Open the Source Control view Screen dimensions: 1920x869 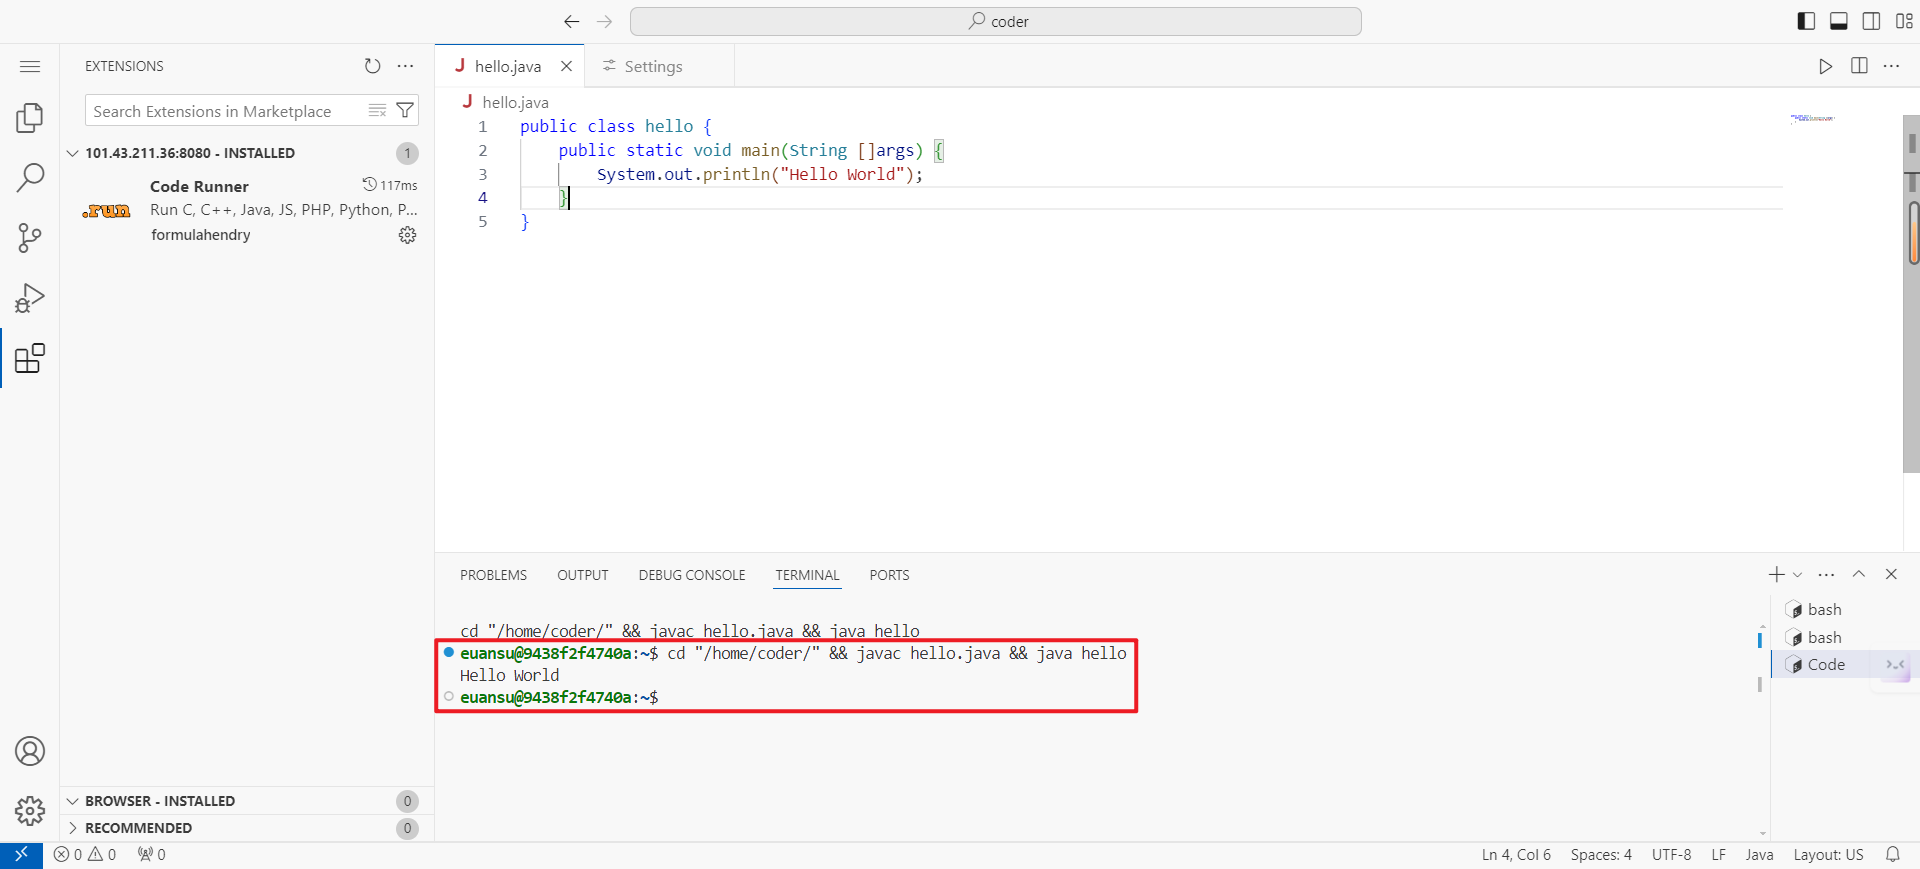pyautogui.click(x=30, y=238)
